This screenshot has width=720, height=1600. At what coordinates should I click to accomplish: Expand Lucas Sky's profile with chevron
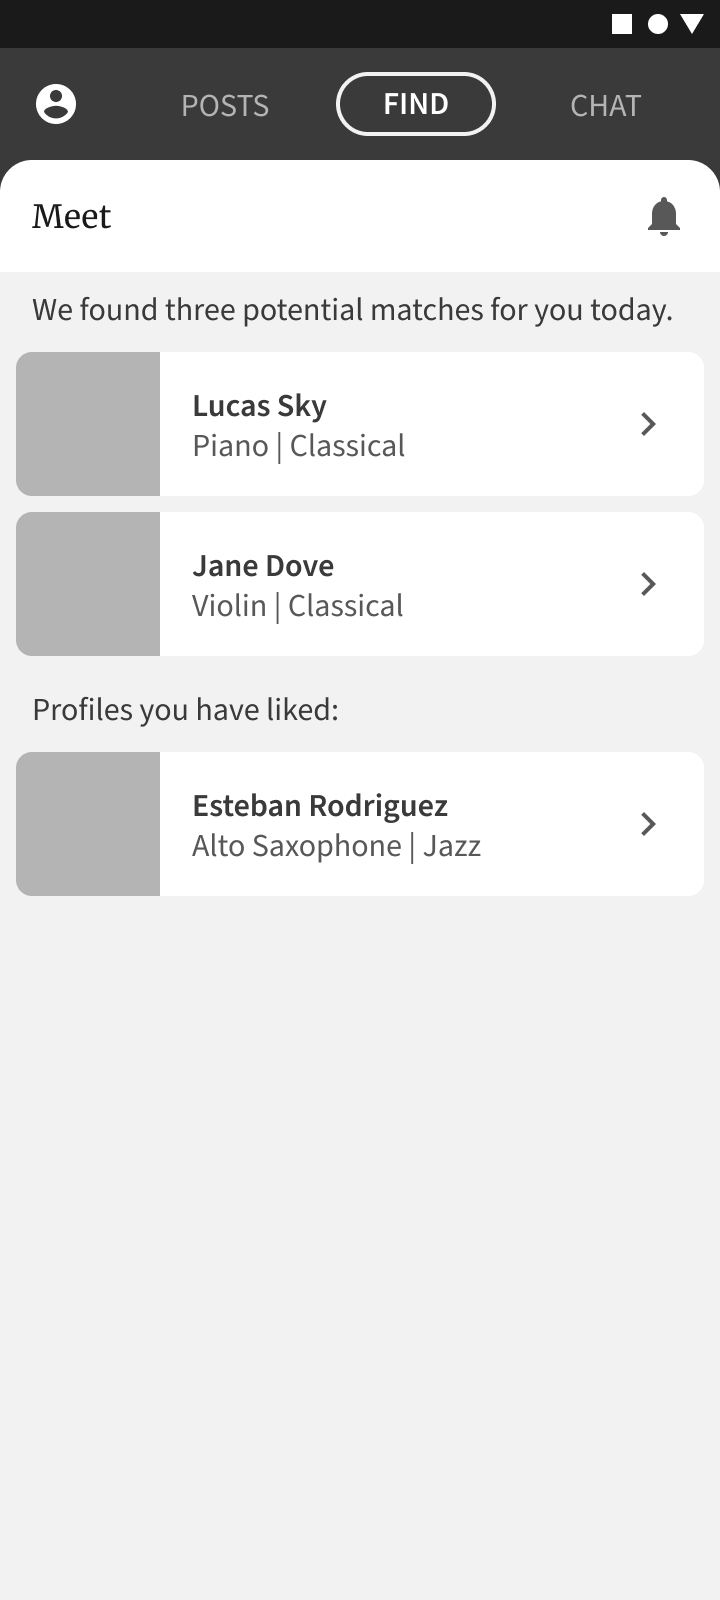pos(648,424)
